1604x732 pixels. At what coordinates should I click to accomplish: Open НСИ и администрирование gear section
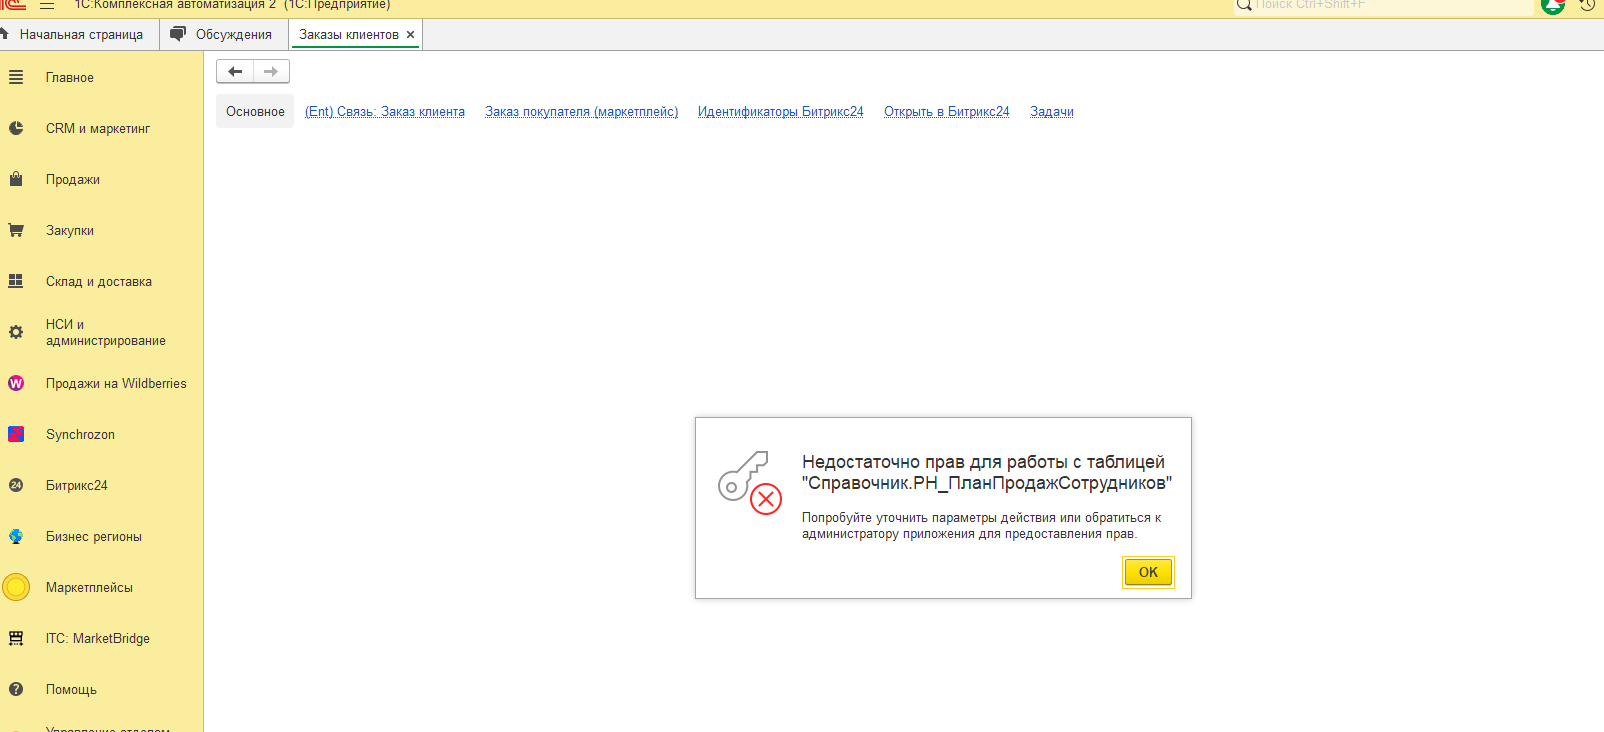105,332
